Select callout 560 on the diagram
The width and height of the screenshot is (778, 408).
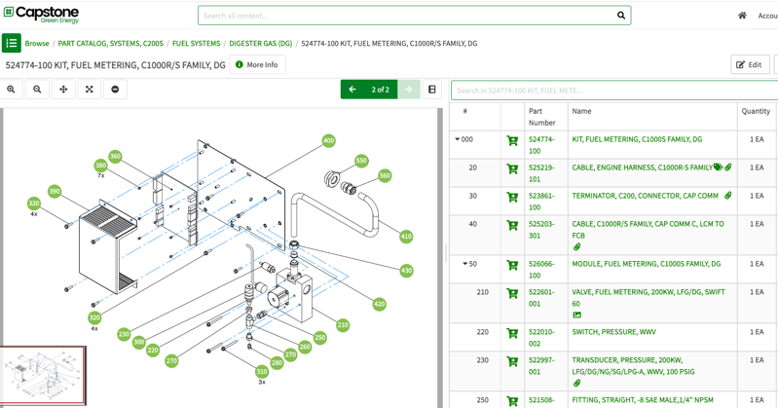coord(385,176)
